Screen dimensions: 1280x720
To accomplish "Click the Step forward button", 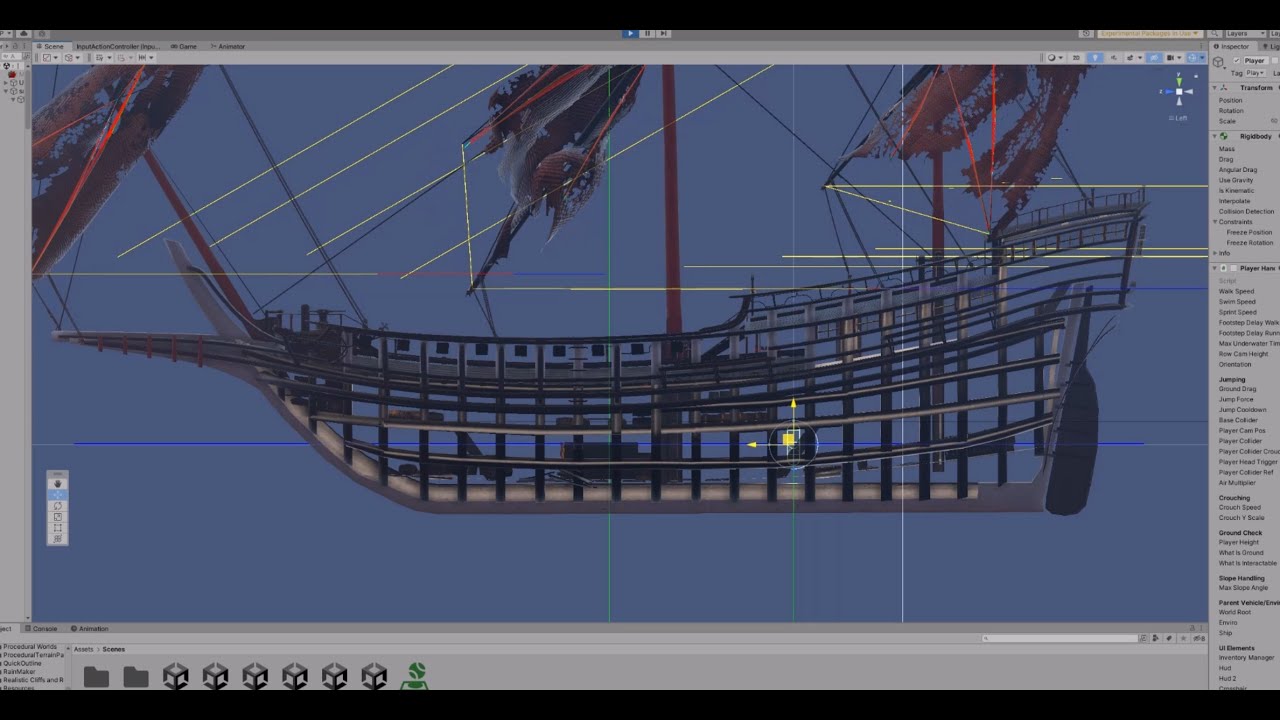I will pos(663,33).
